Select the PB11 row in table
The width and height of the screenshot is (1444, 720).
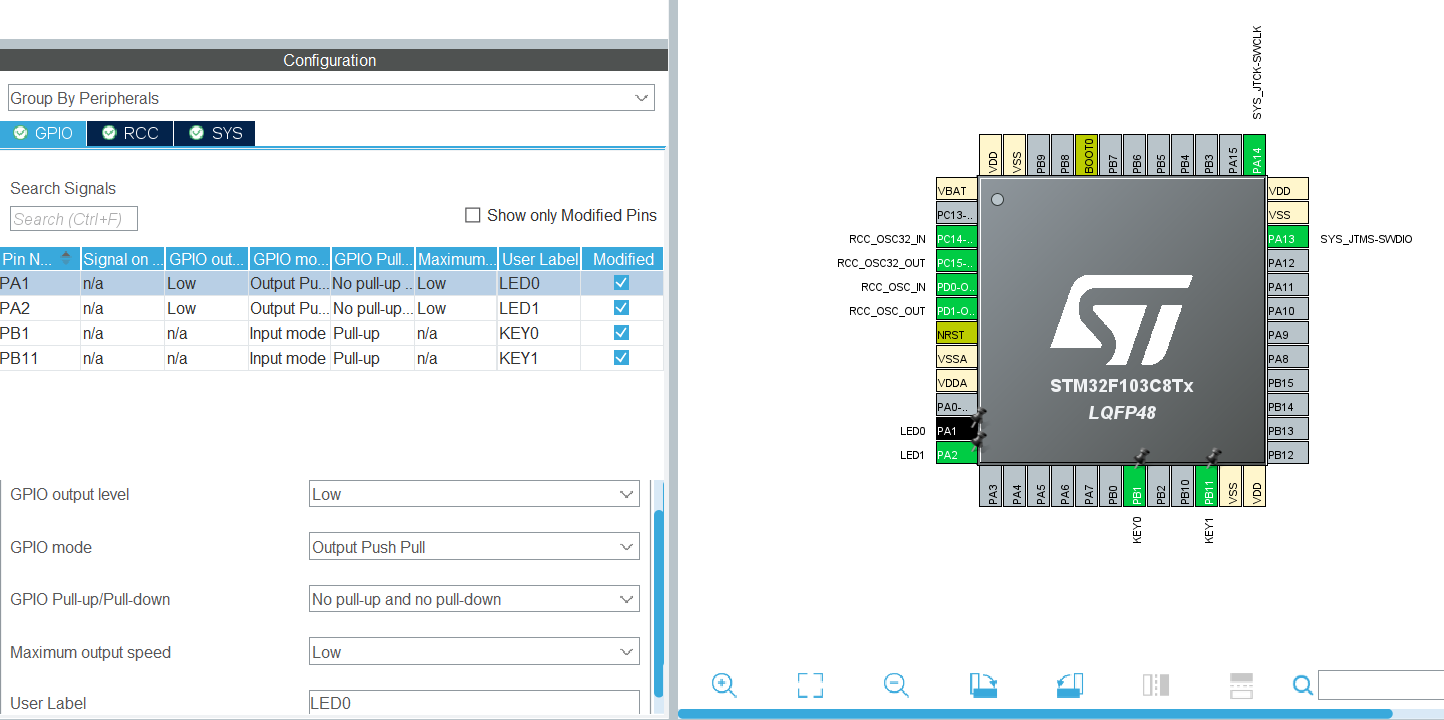coord(331,358)
